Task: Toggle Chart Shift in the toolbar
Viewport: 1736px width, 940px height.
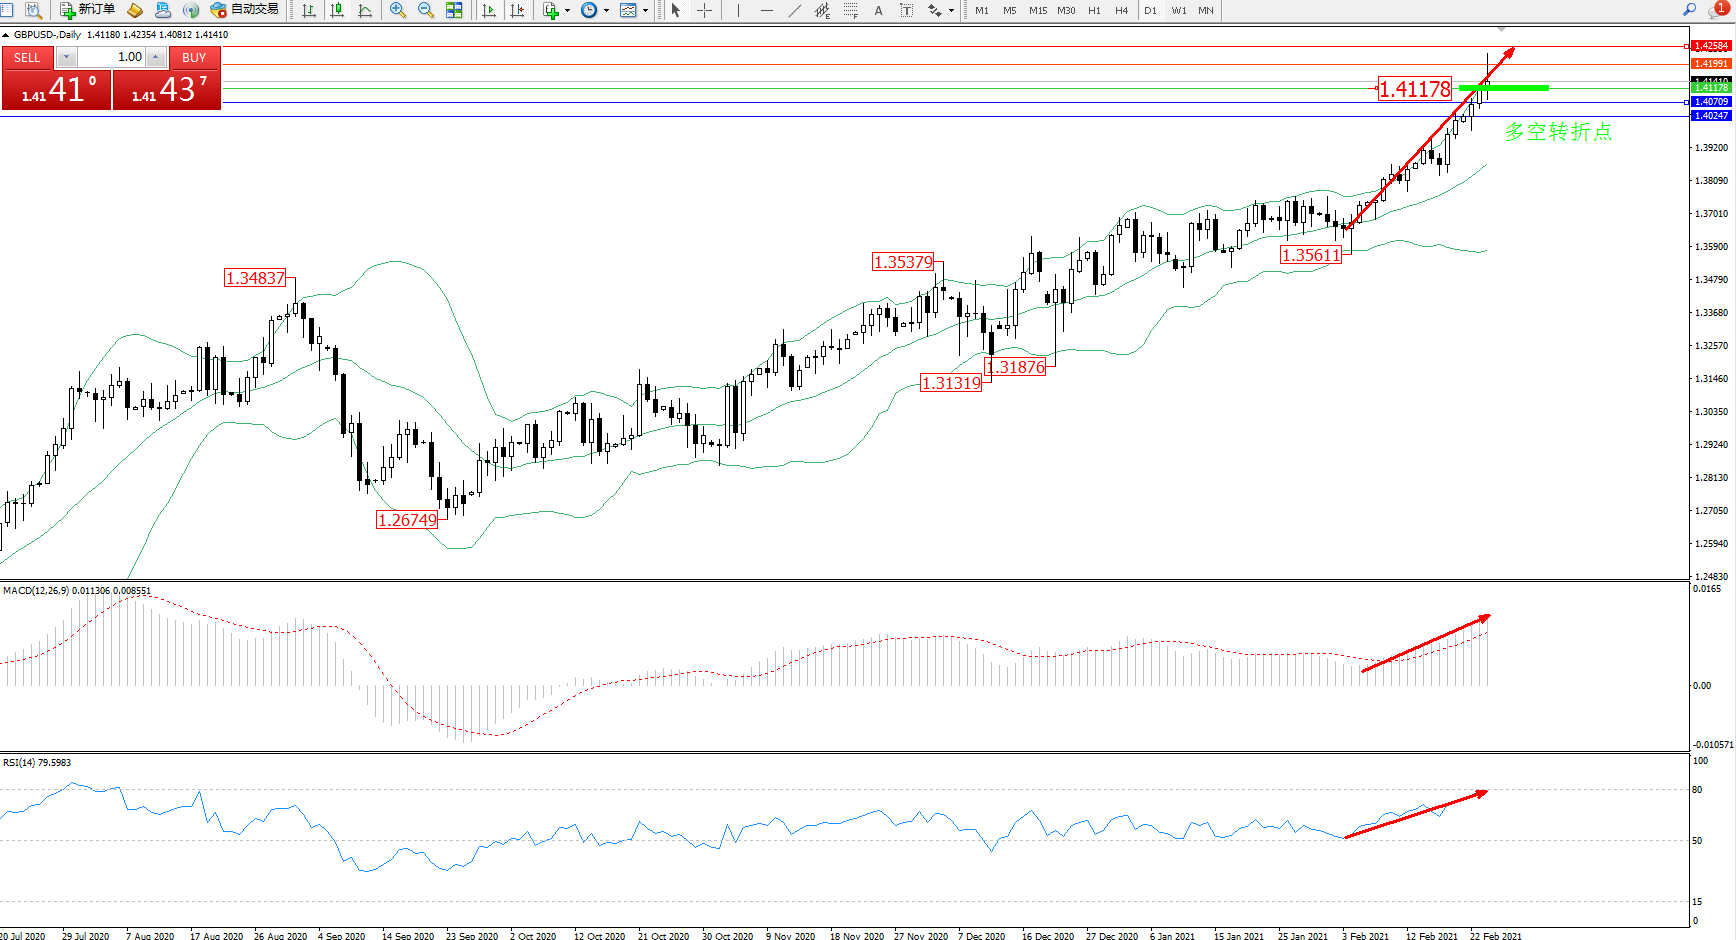Action: point(517,10)
